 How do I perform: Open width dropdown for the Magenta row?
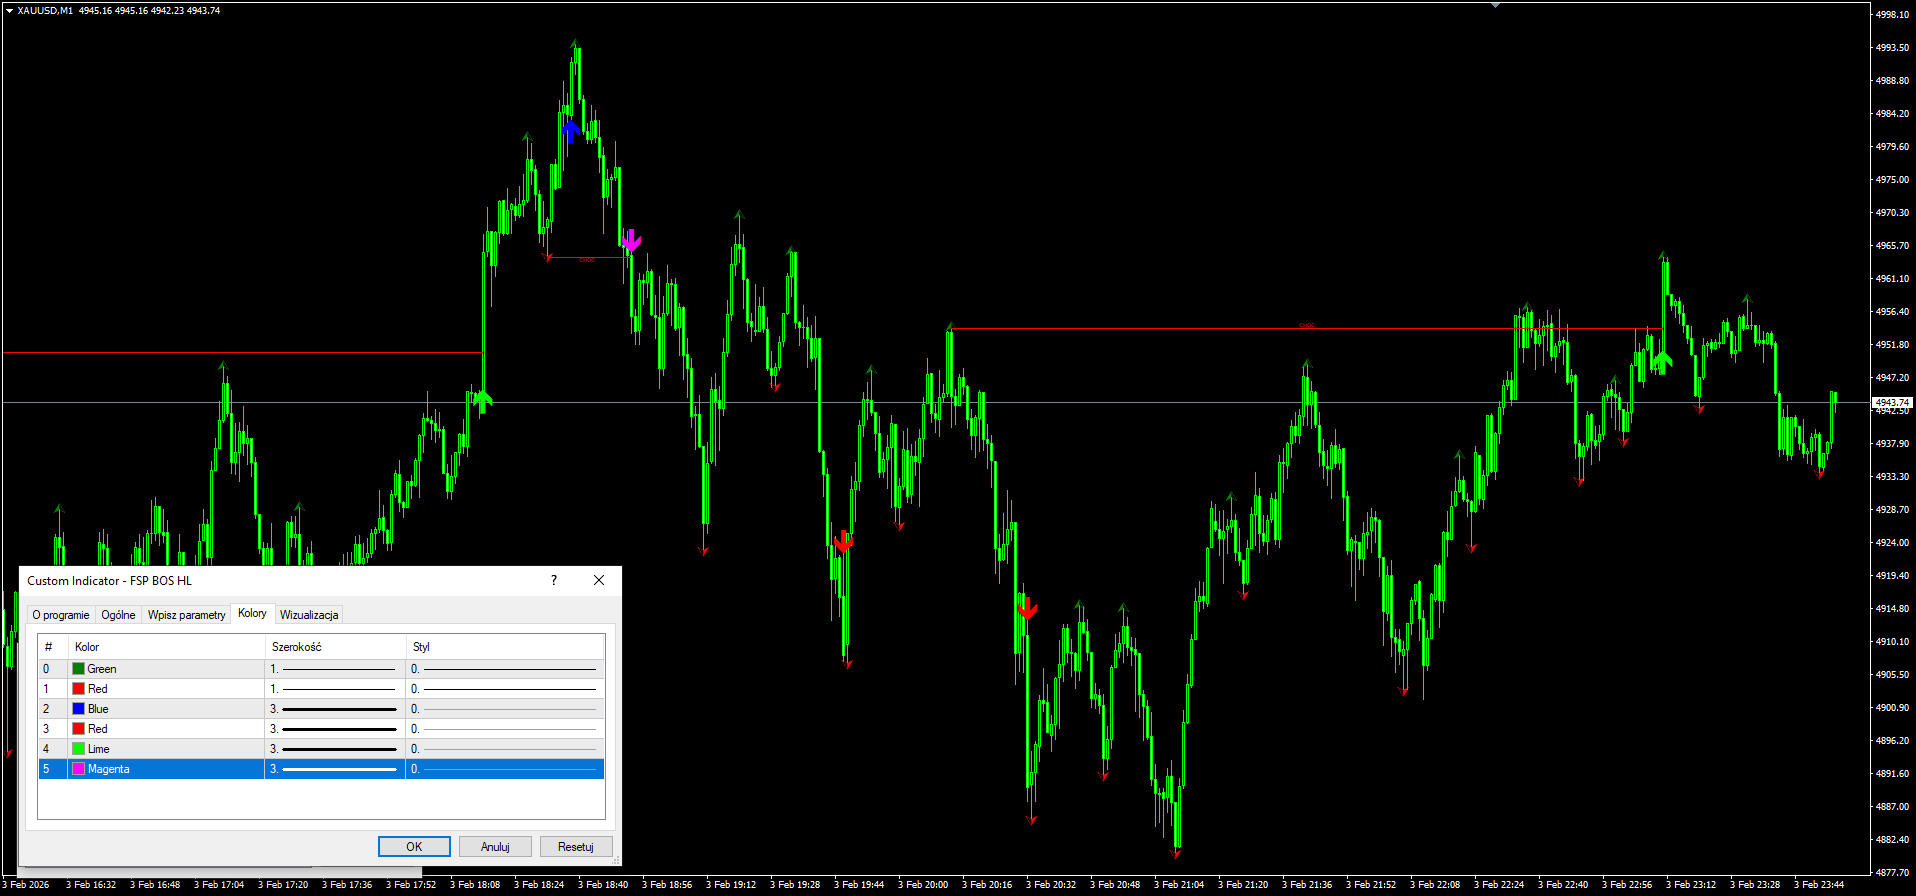[x=334, y=769]
